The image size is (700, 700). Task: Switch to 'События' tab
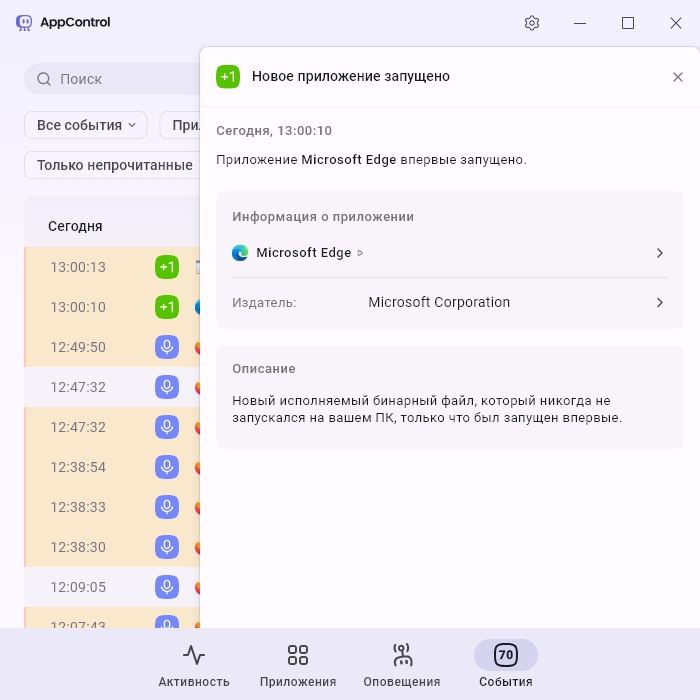pos(506,665)
